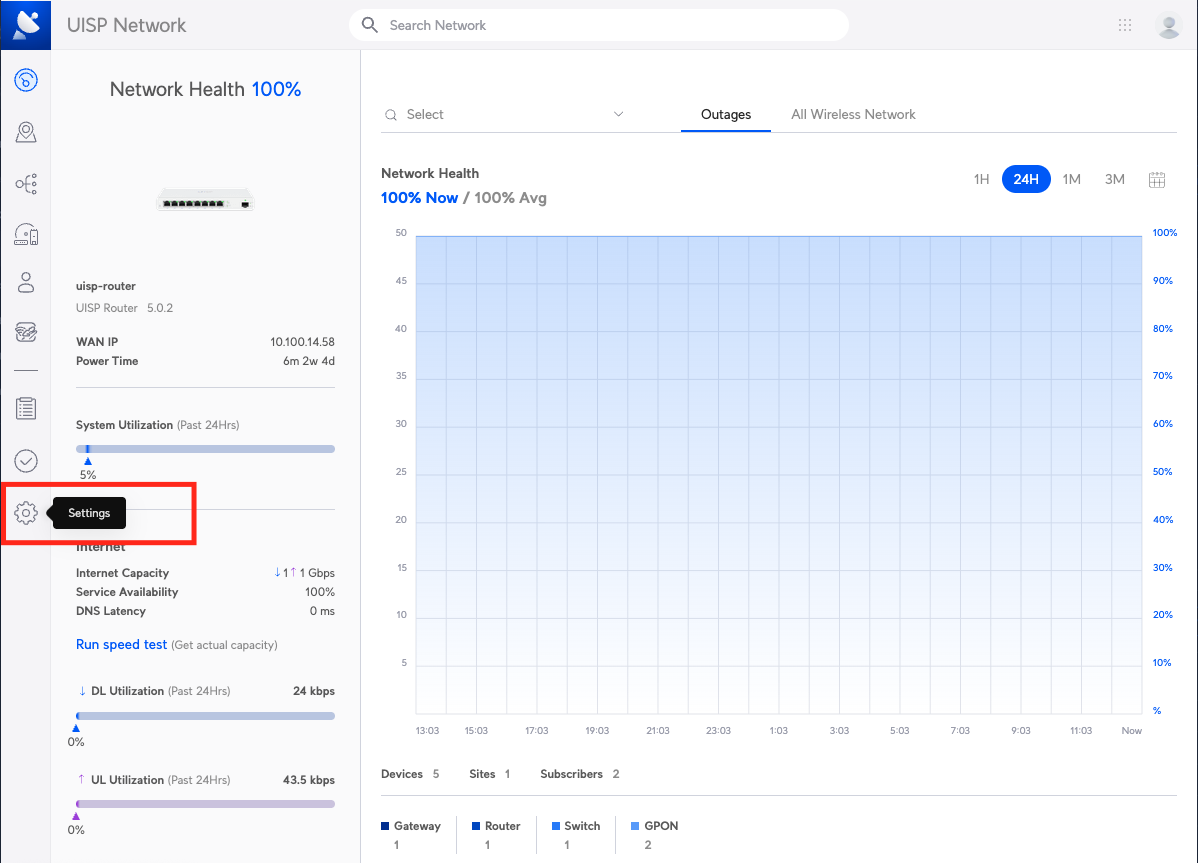Open the Settings gear icon
This screenshot has width=1198, height=863.
[x=26, y=513]
